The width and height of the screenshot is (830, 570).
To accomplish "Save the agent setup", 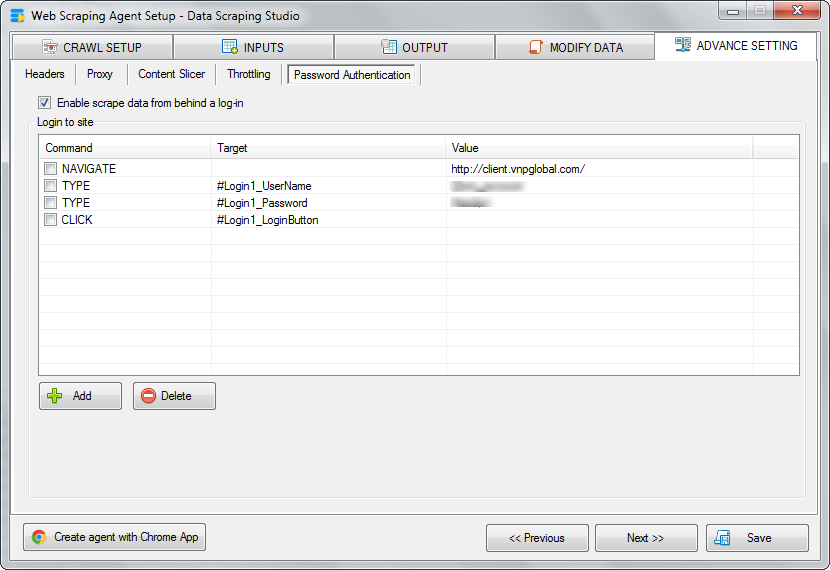I will coord(757,538).
